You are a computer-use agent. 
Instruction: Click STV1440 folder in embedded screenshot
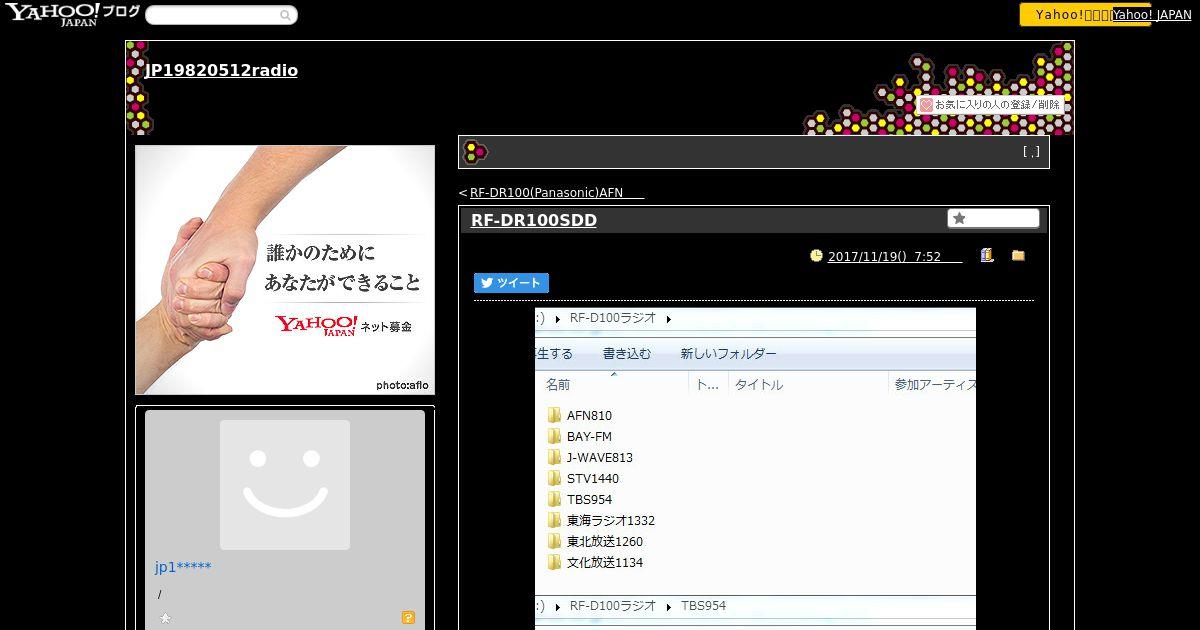click(583, 479)
